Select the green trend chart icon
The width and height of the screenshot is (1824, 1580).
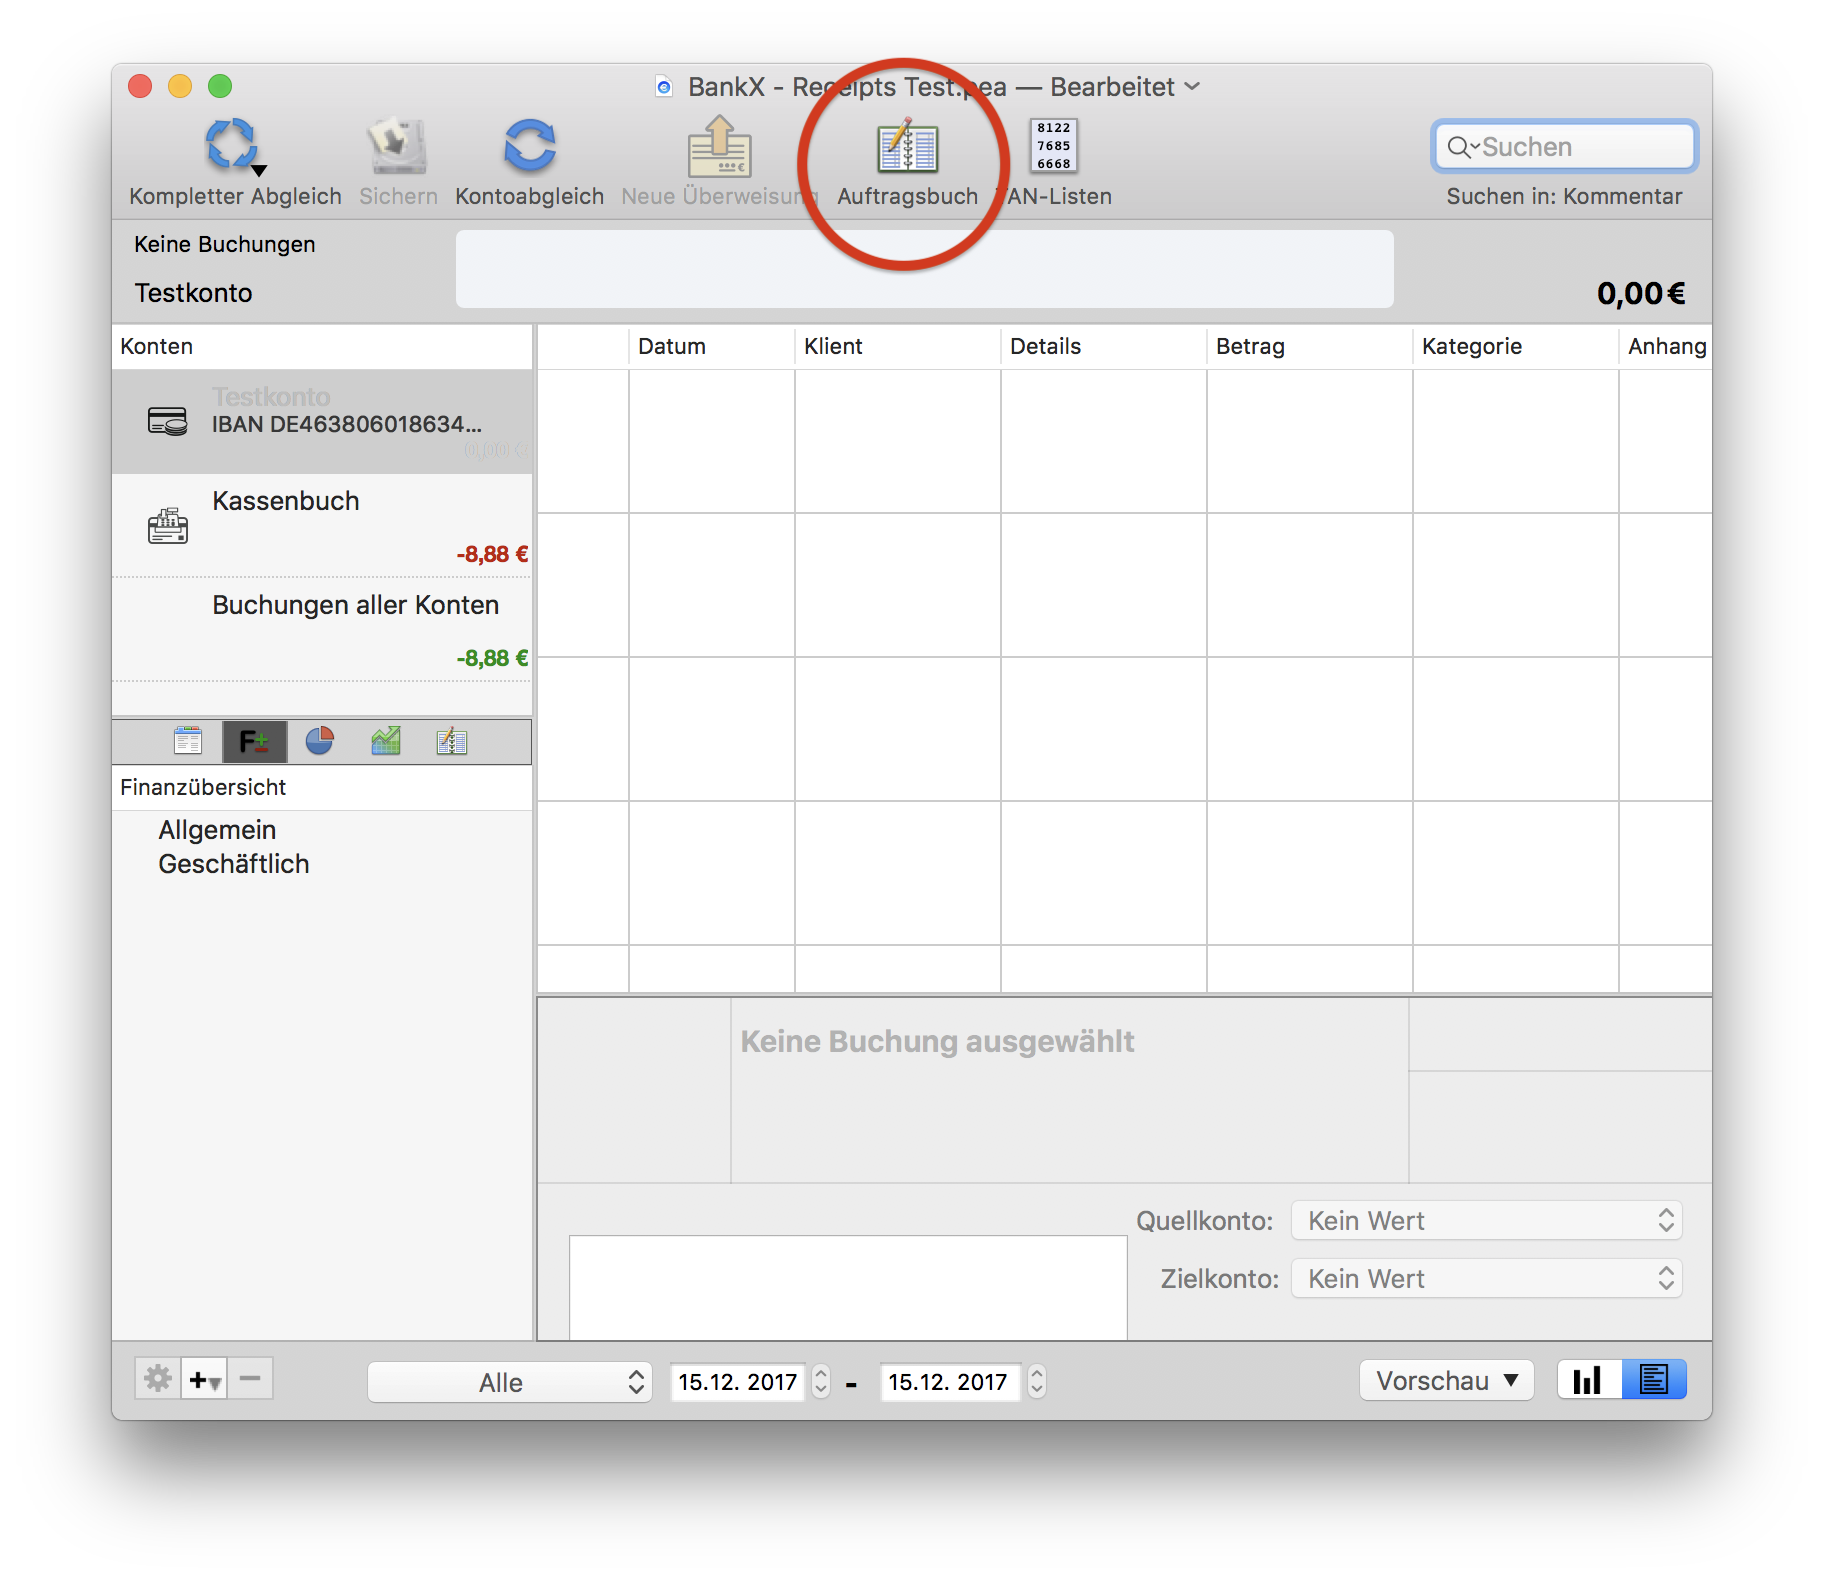point(386,741)
